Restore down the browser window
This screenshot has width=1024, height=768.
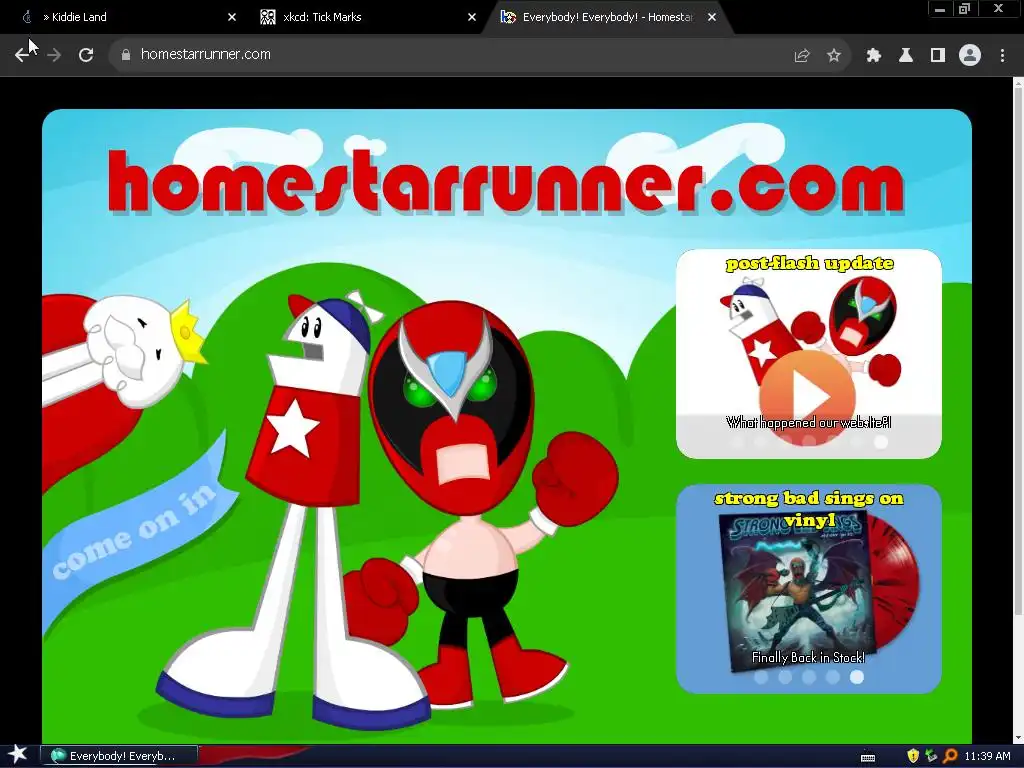point(965,9)
